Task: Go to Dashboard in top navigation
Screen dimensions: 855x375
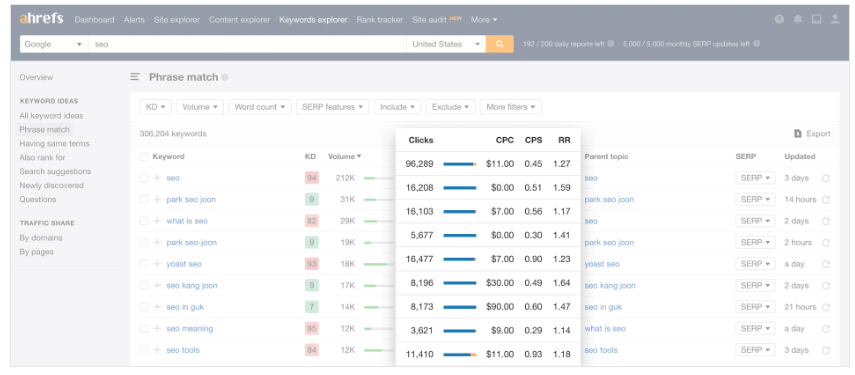Action: (x=94, y=20)
